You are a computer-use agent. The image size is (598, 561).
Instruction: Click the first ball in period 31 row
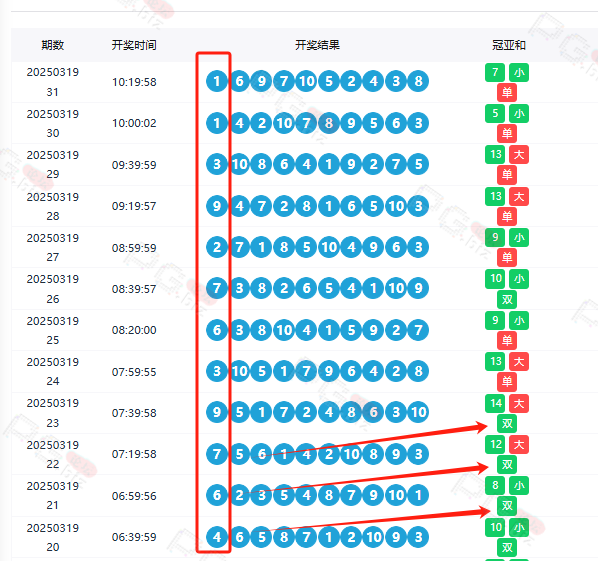(x=217, y=81)
